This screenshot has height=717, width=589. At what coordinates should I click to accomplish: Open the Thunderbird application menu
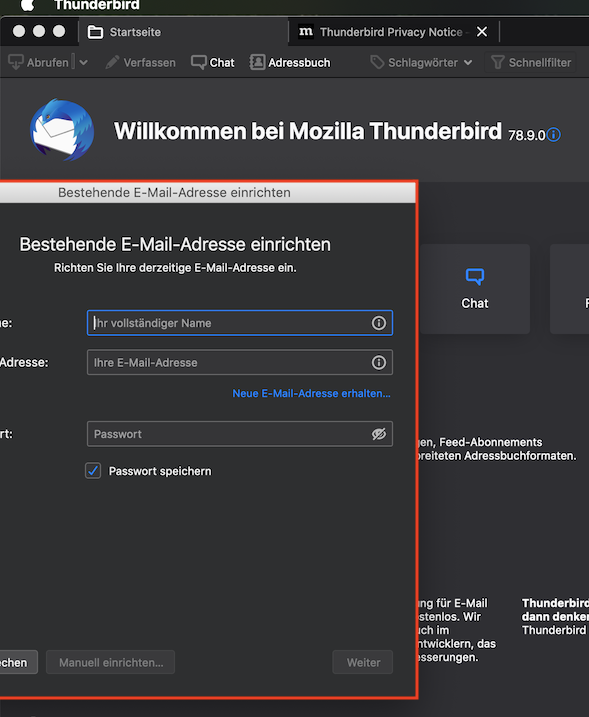coord(96,5)
